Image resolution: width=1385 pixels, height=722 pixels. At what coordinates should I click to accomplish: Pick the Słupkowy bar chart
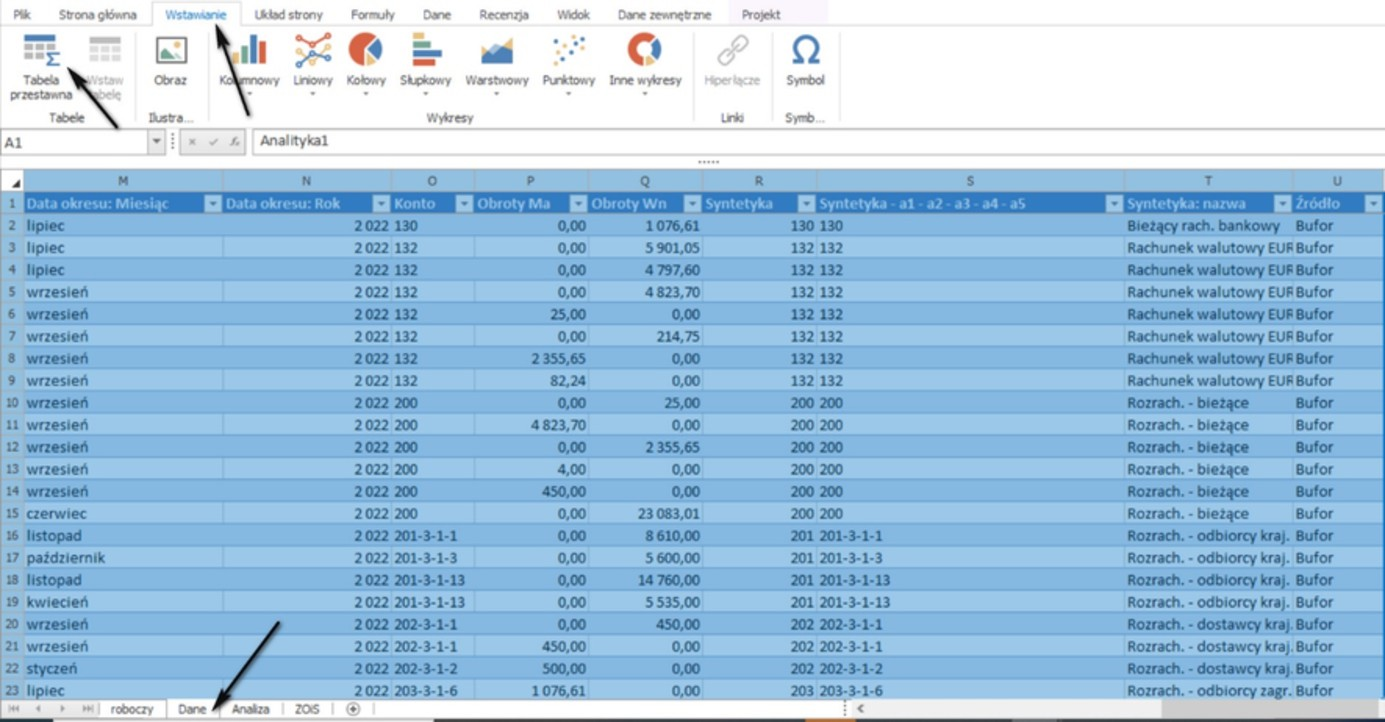pyautogui.click(x=426, y=64)
